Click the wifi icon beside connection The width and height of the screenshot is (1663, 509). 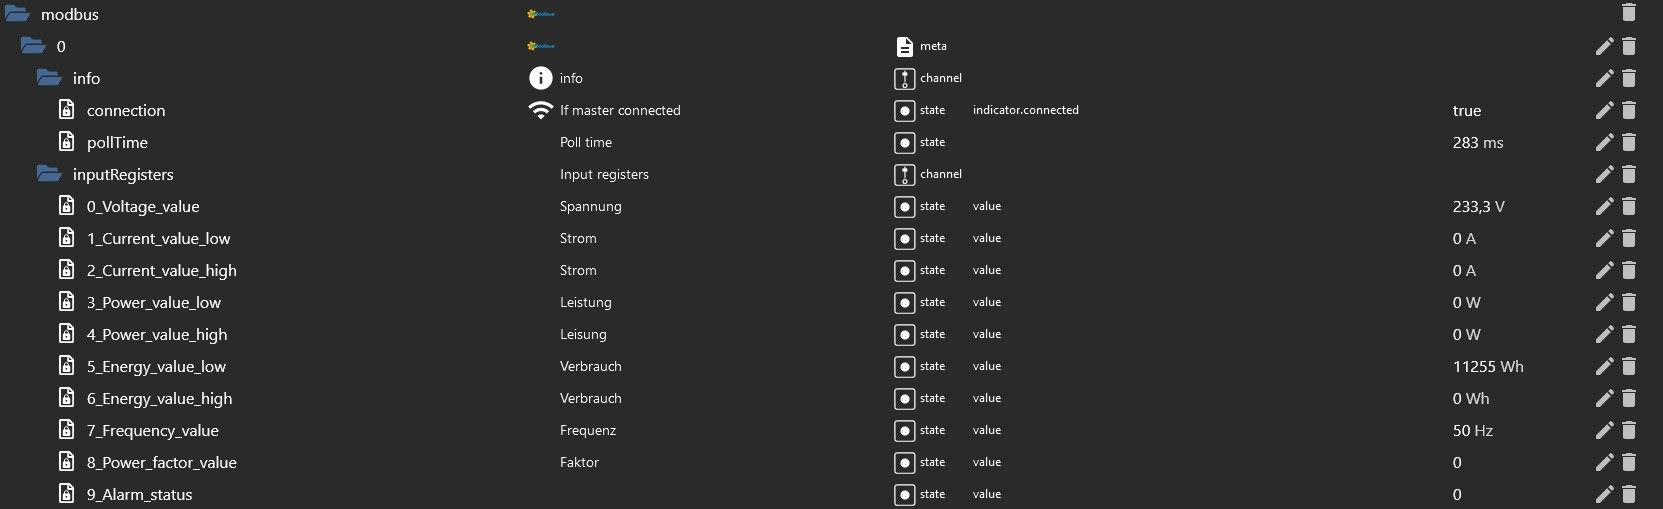coord(540,110)
